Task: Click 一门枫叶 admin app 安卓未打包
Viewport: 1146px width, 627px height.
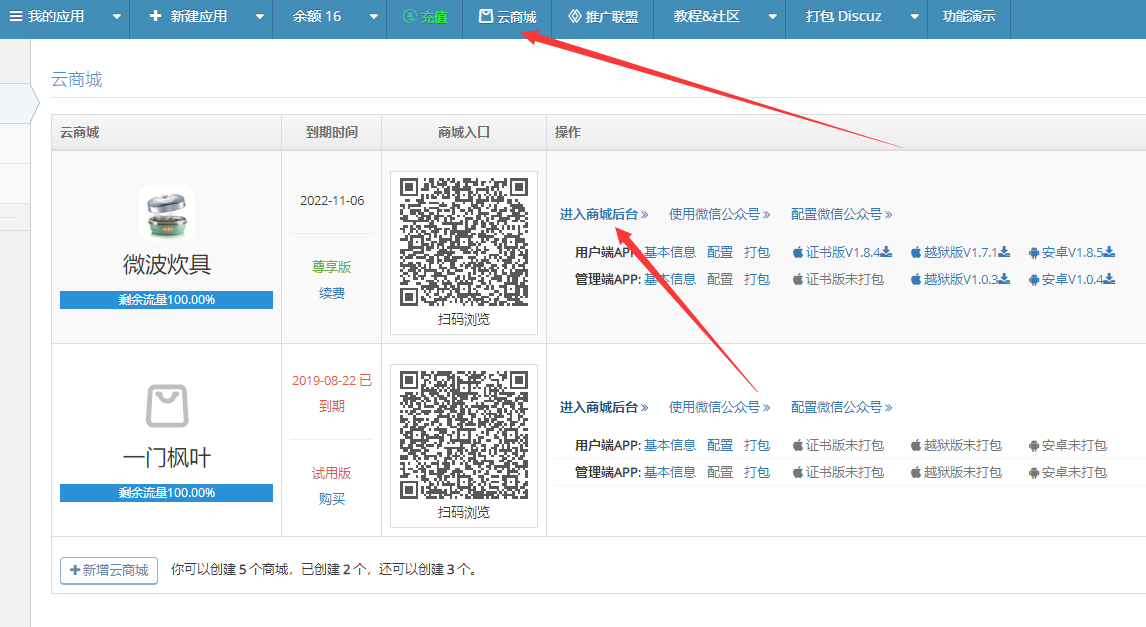Action: point(1068,472)
